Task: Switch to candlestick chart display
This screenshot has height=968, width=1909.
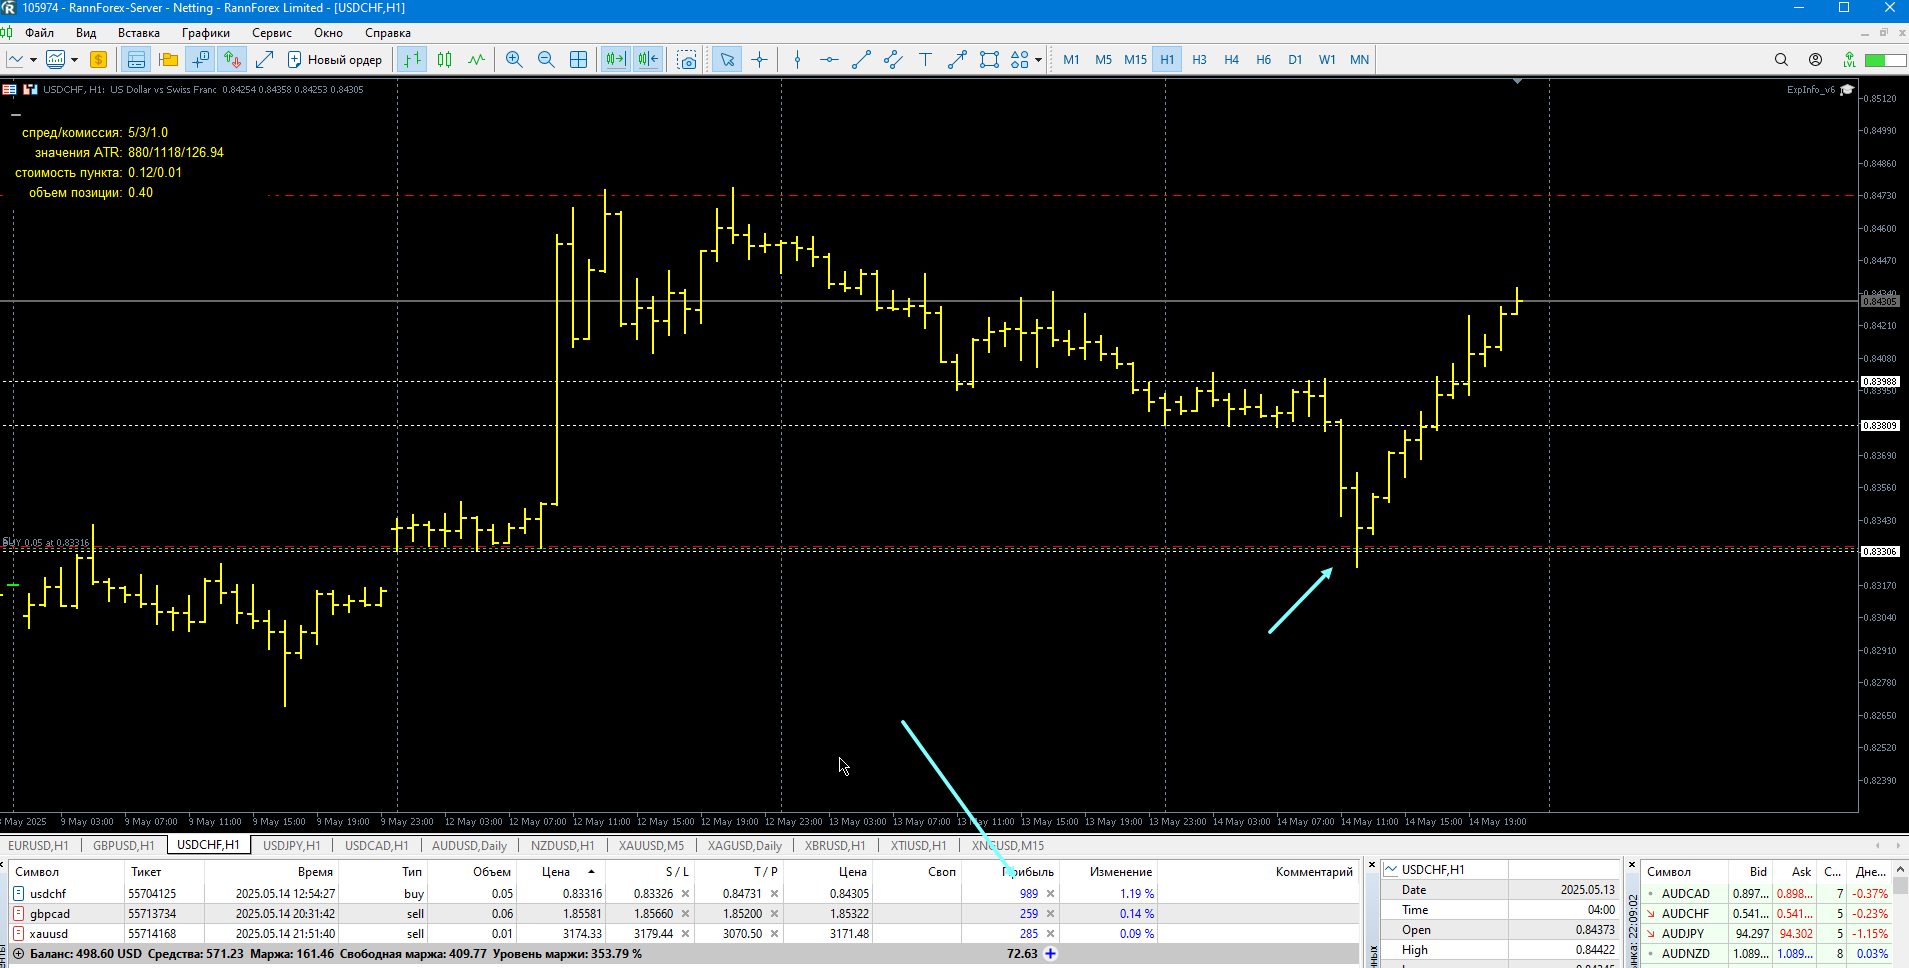Action: 444,60
